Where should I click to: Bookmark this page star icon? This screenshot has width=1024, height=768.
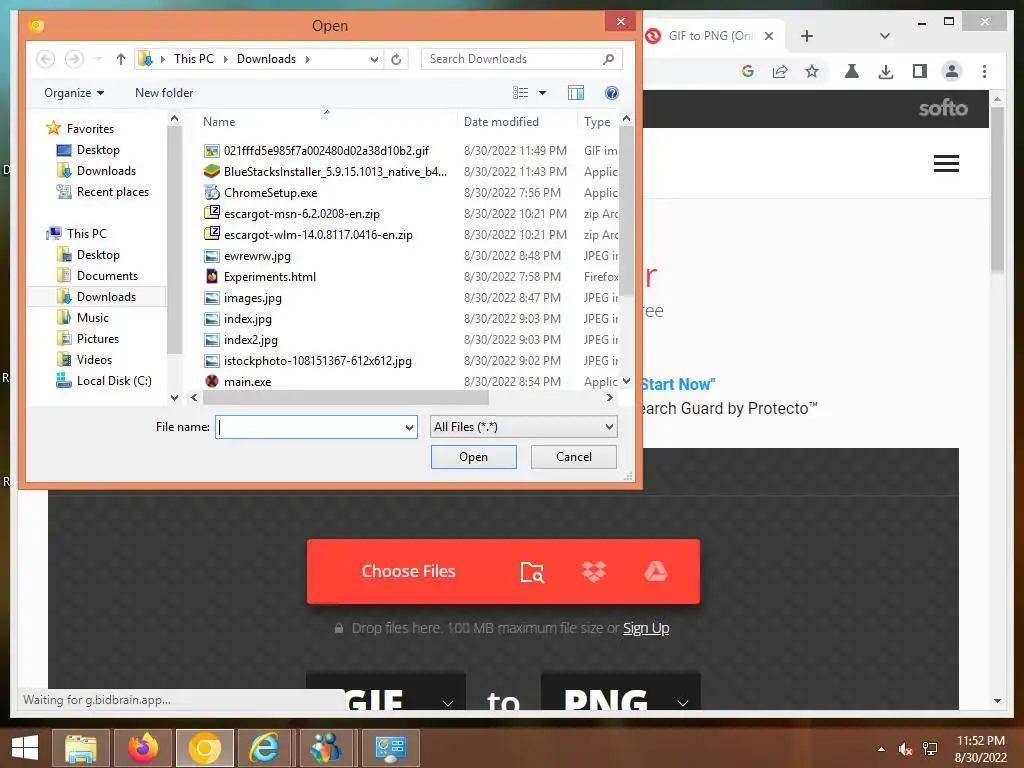812,71
